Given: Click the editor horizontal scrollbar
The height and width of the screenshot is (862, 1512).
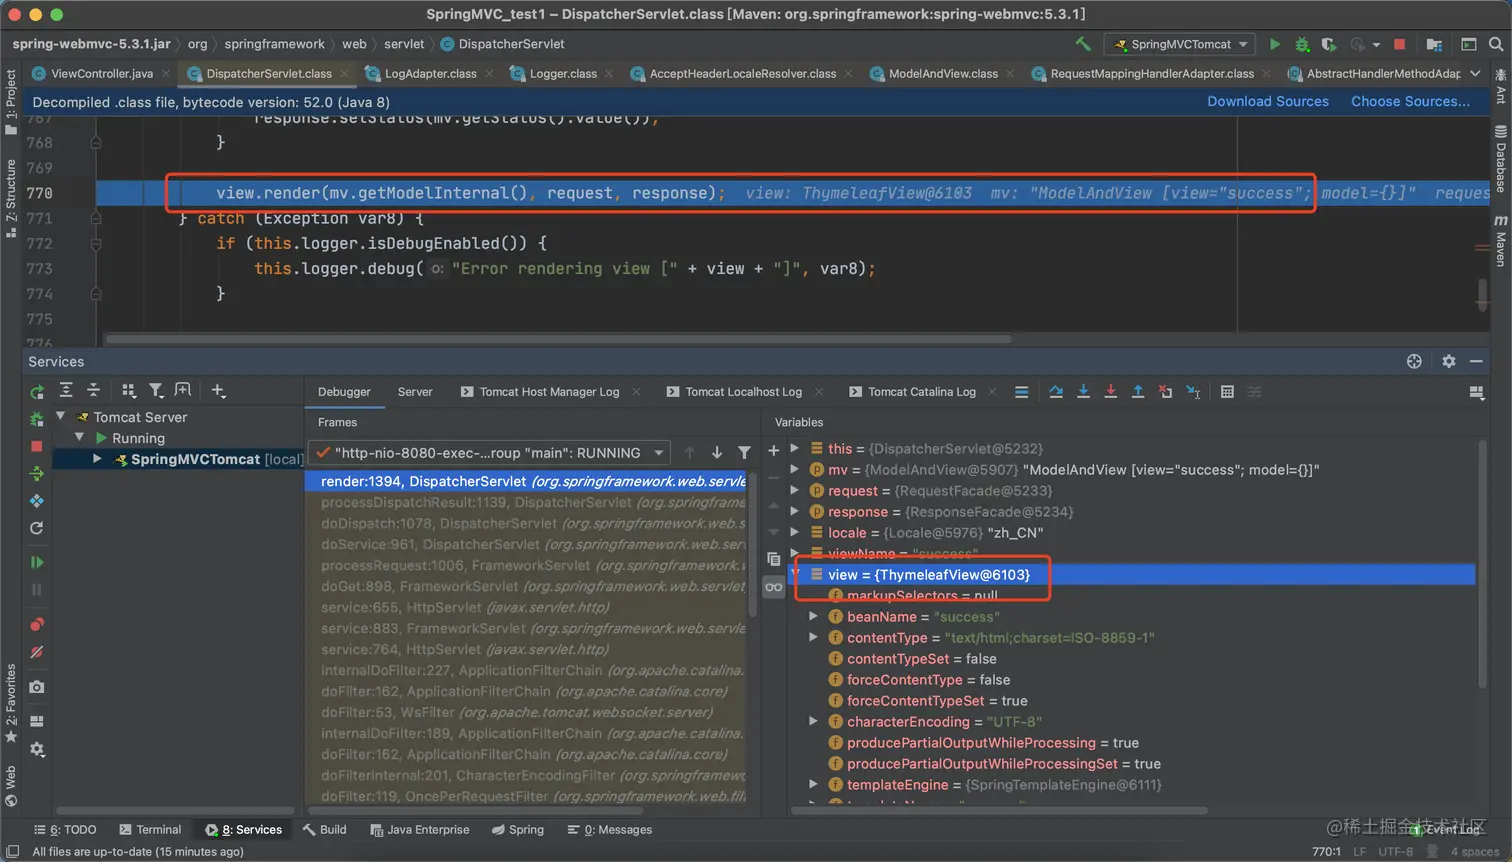Looking at the screenshot, I should (560, 339).
